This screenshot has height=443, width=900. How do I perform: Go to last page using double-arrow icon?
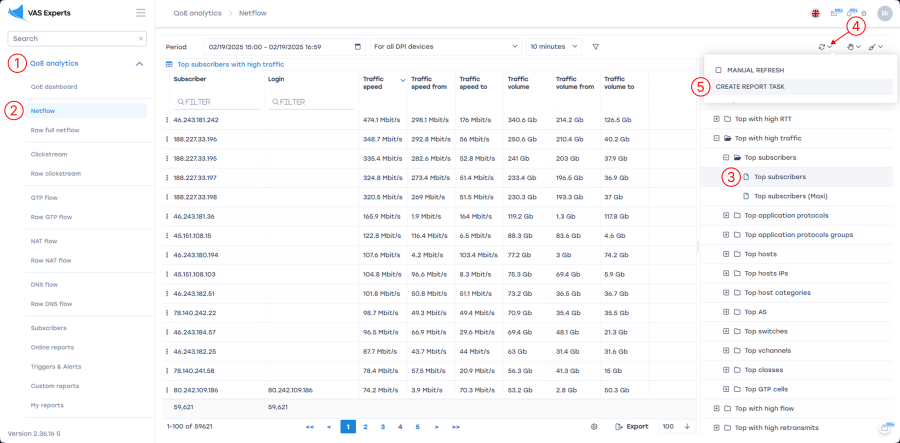click(455, 426)
